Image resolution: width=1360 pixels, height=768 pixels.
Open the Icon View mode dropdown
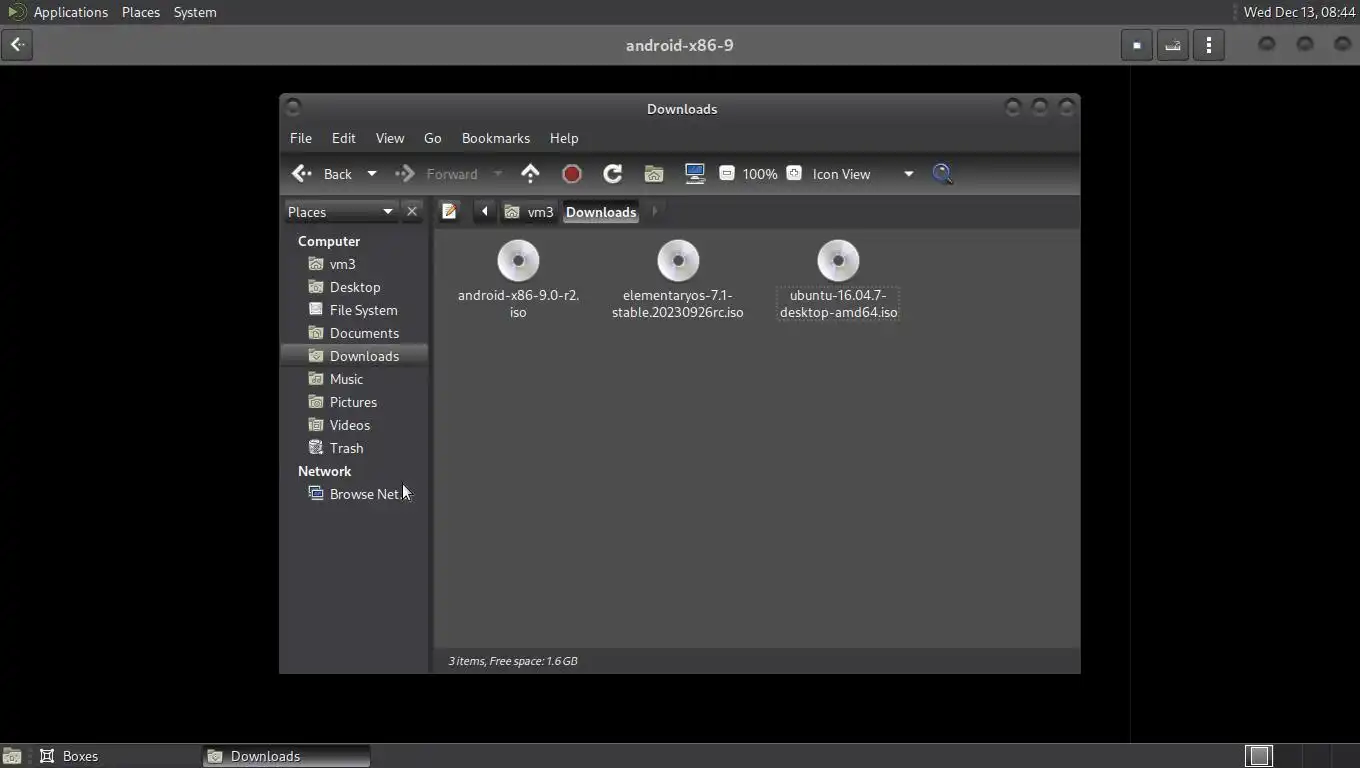(x=863, y=174)
